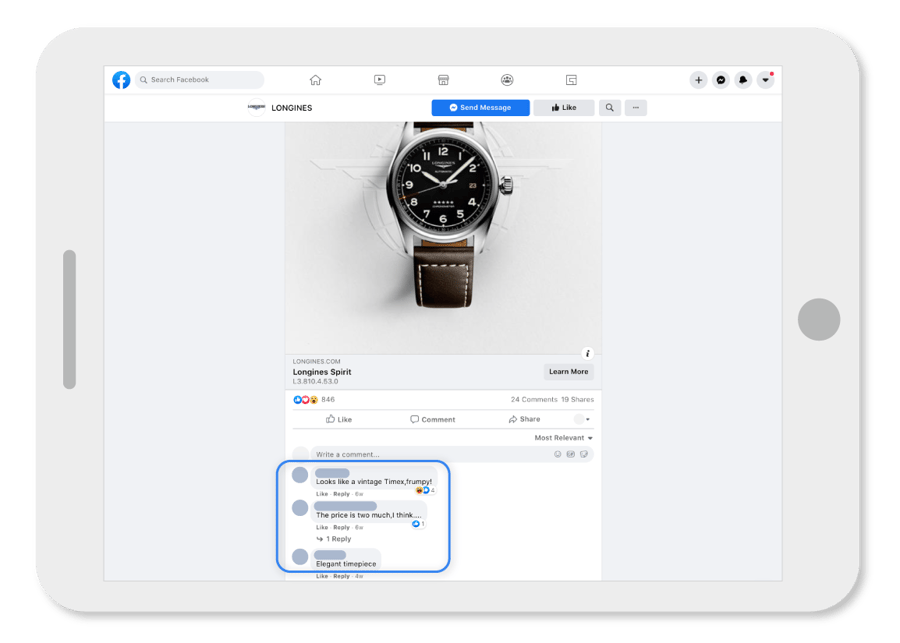Search within the Longines page
Viewport: 900px width, 643px height.
pos(610,107)
